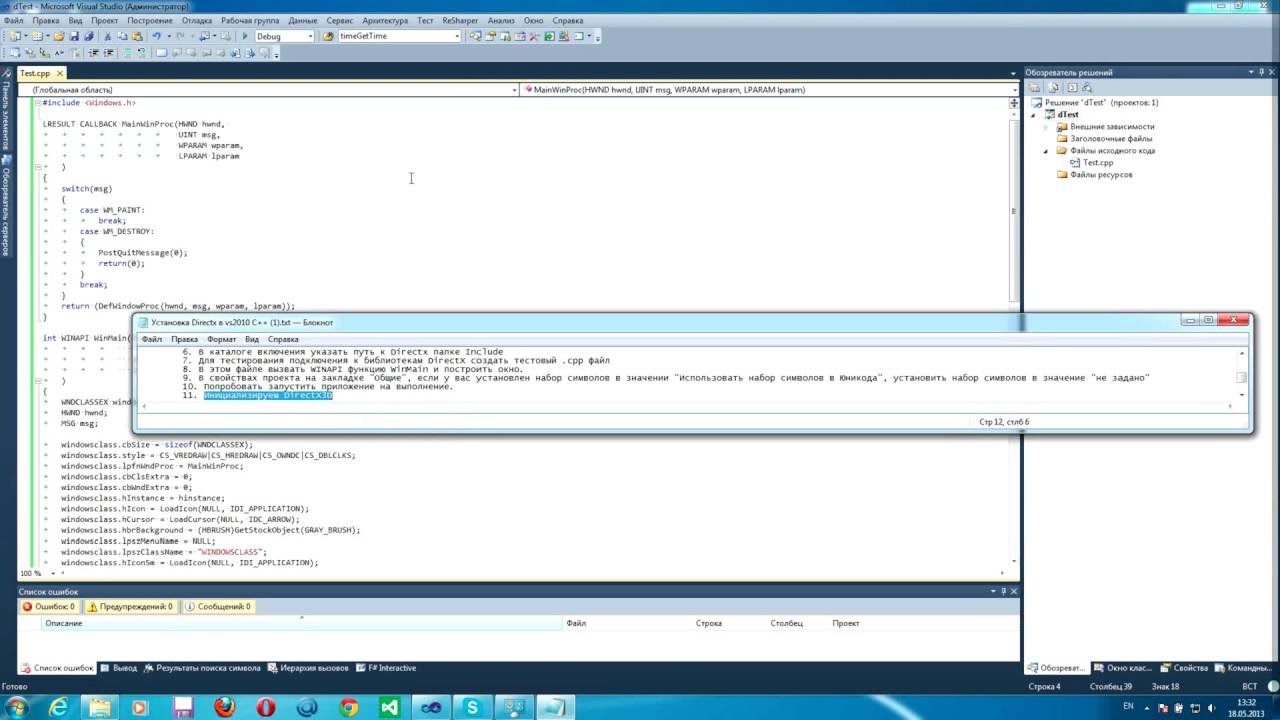Open Internet Explorer from taskbar

(x=58, y=707)
